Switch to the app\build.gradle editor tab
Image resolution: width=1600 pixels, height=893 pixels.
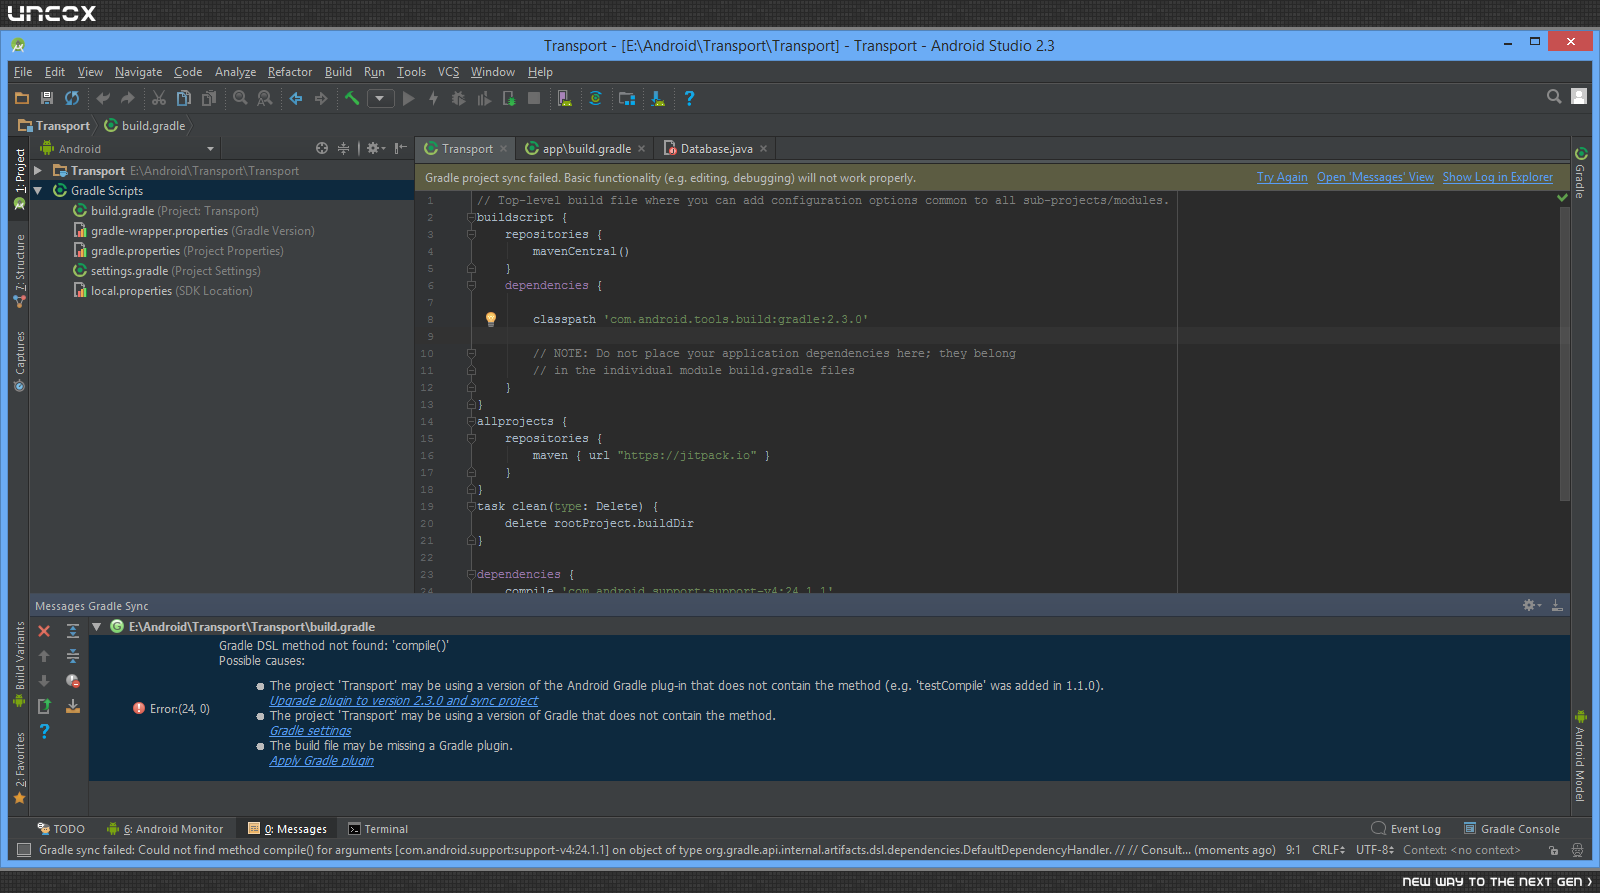point(586,149)
